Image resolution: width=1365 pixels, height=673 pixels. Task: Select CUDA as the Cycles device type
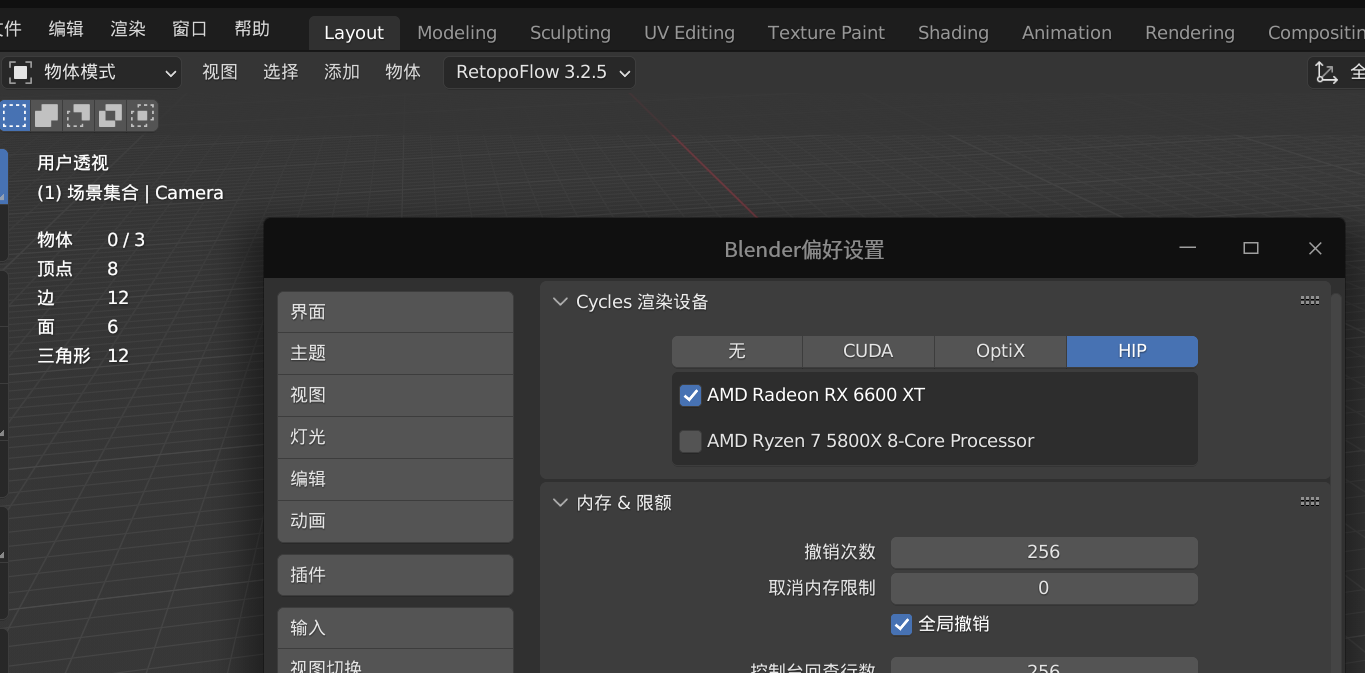[x=867, y=351]
